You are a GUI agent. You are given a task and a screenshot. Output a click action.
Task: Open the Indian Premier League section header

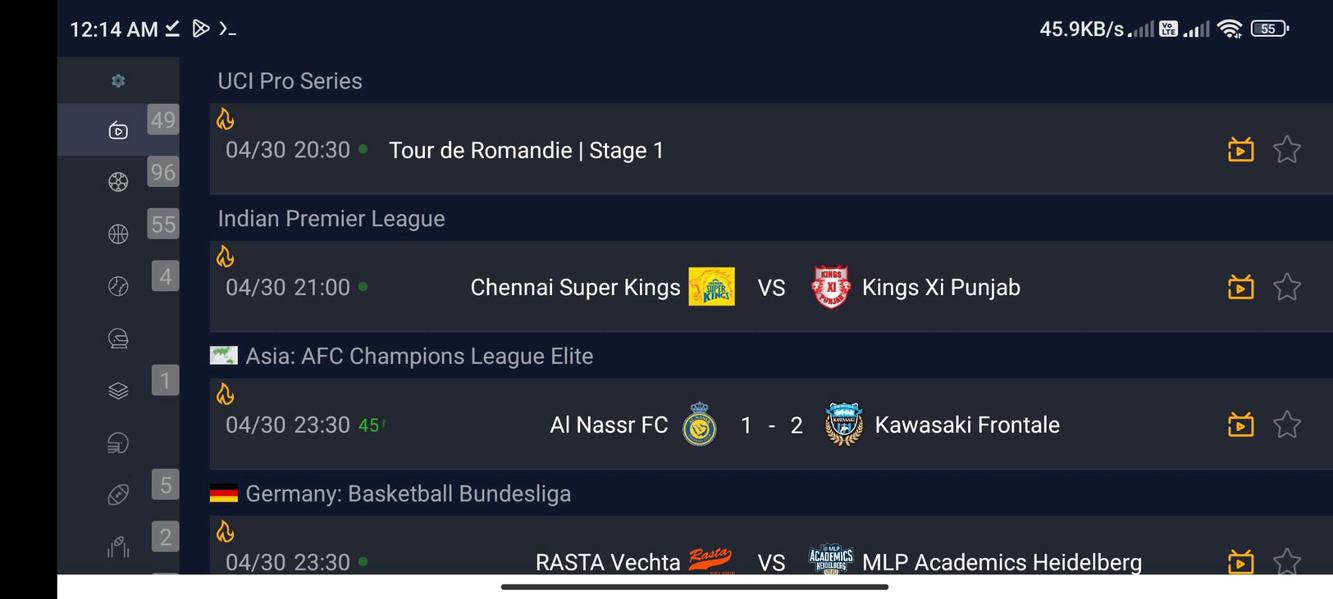(331, 218)
